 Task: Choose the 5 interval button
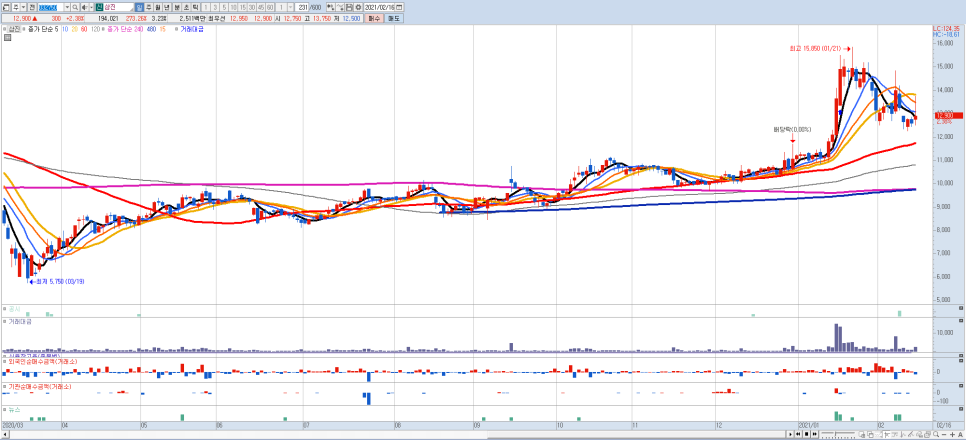pyautogui.click(x=224, y=7)
